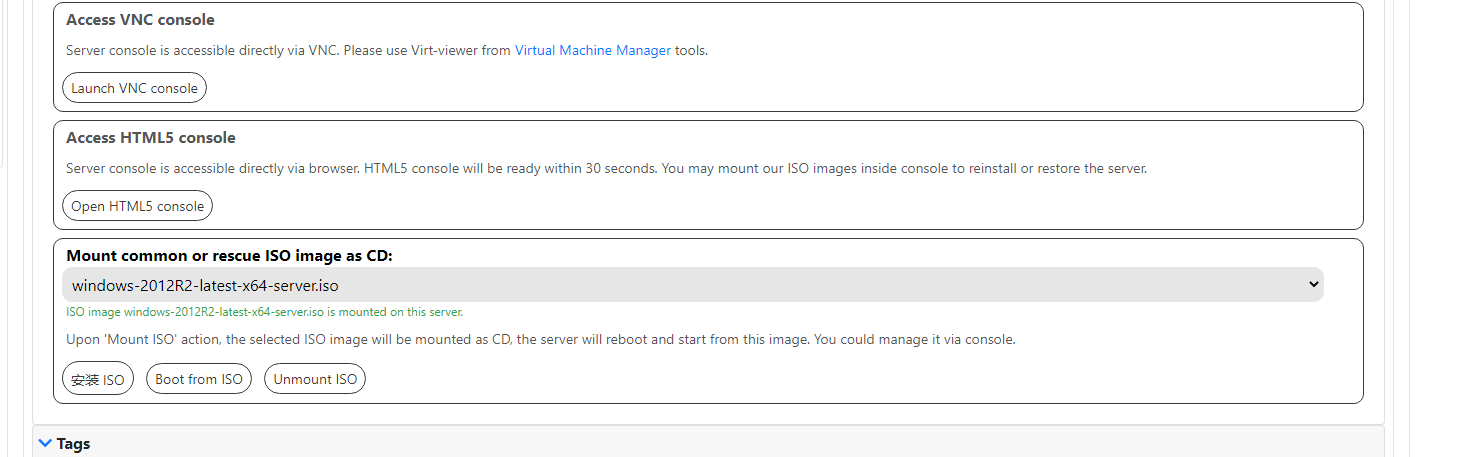The height and width of the screenshot is (457, 1459).
Task: Click the Launch VNC console button
Action: click(134, 88)
